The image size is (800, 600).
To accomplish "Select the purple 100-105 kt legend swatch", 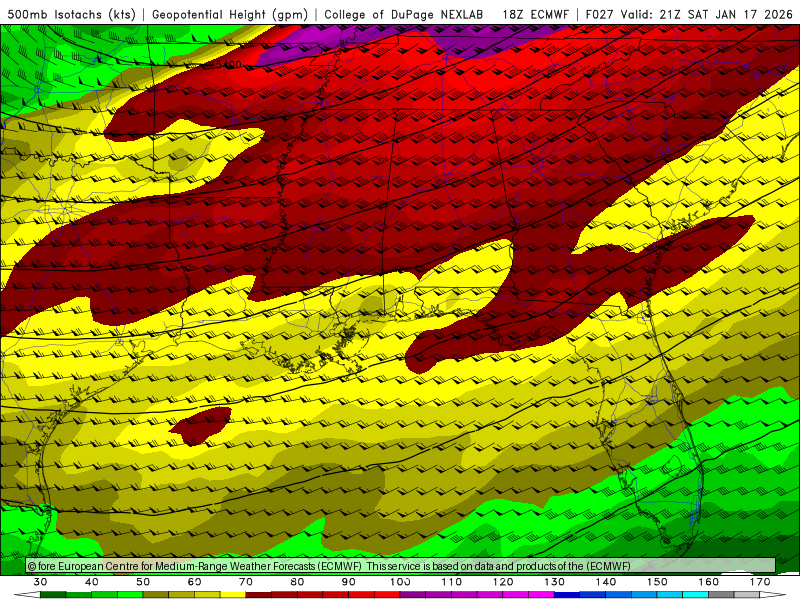I will click(x=413, y=595).
